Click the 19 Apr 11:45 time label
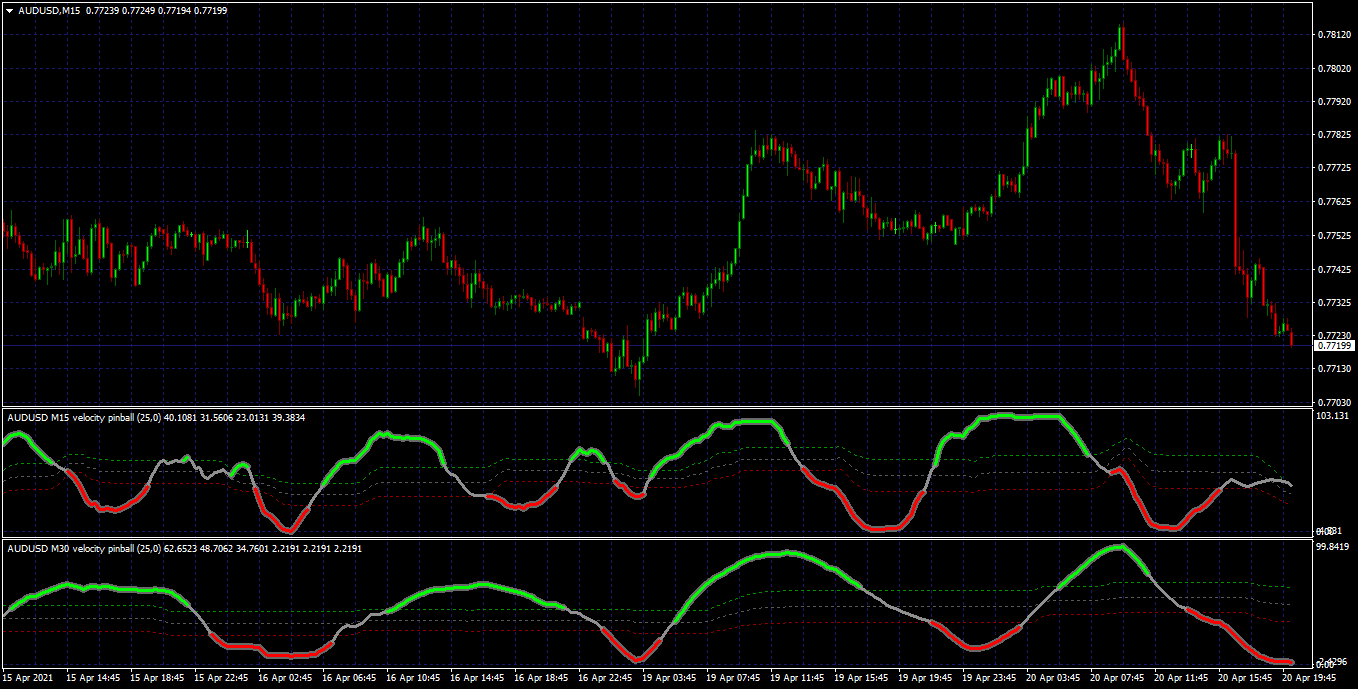 pyautogui.click(x=797, y=677)
